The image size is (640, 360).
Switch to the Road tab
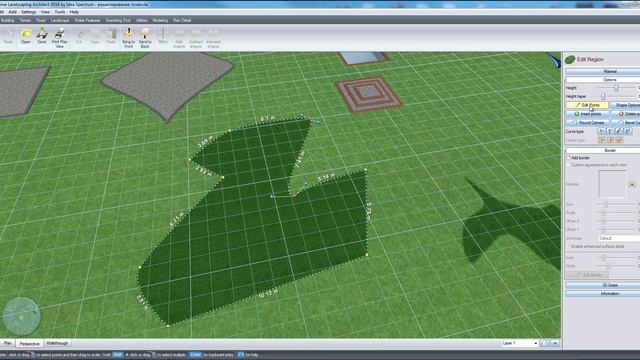click(x=41, y=20)
